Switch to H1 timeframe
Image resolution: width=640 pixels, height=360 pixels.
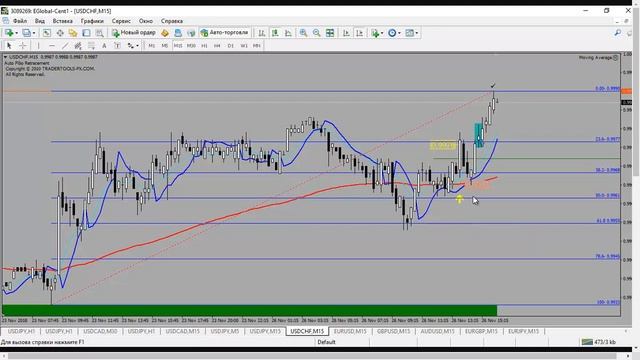(x=204, y=46)
